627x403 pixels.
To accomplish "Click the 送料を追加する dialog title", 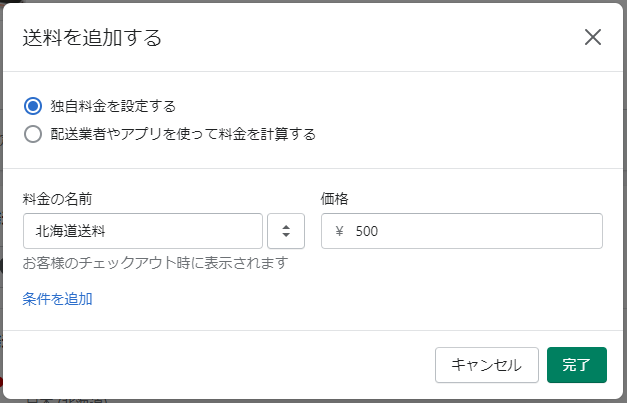I will [92, 38].
